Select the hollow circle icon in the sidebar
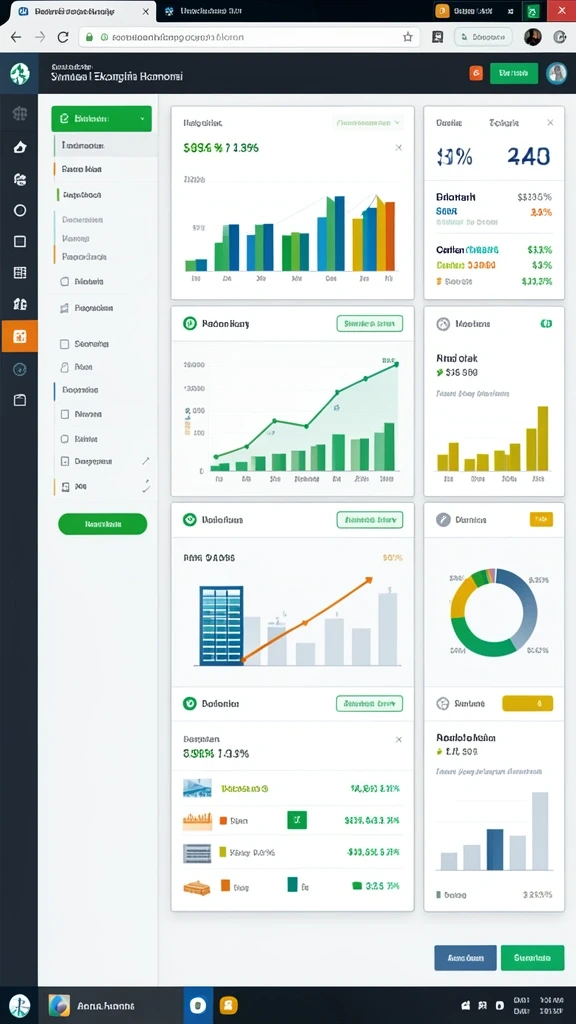This screenshot has height=1024, width=576. point(20,210)
